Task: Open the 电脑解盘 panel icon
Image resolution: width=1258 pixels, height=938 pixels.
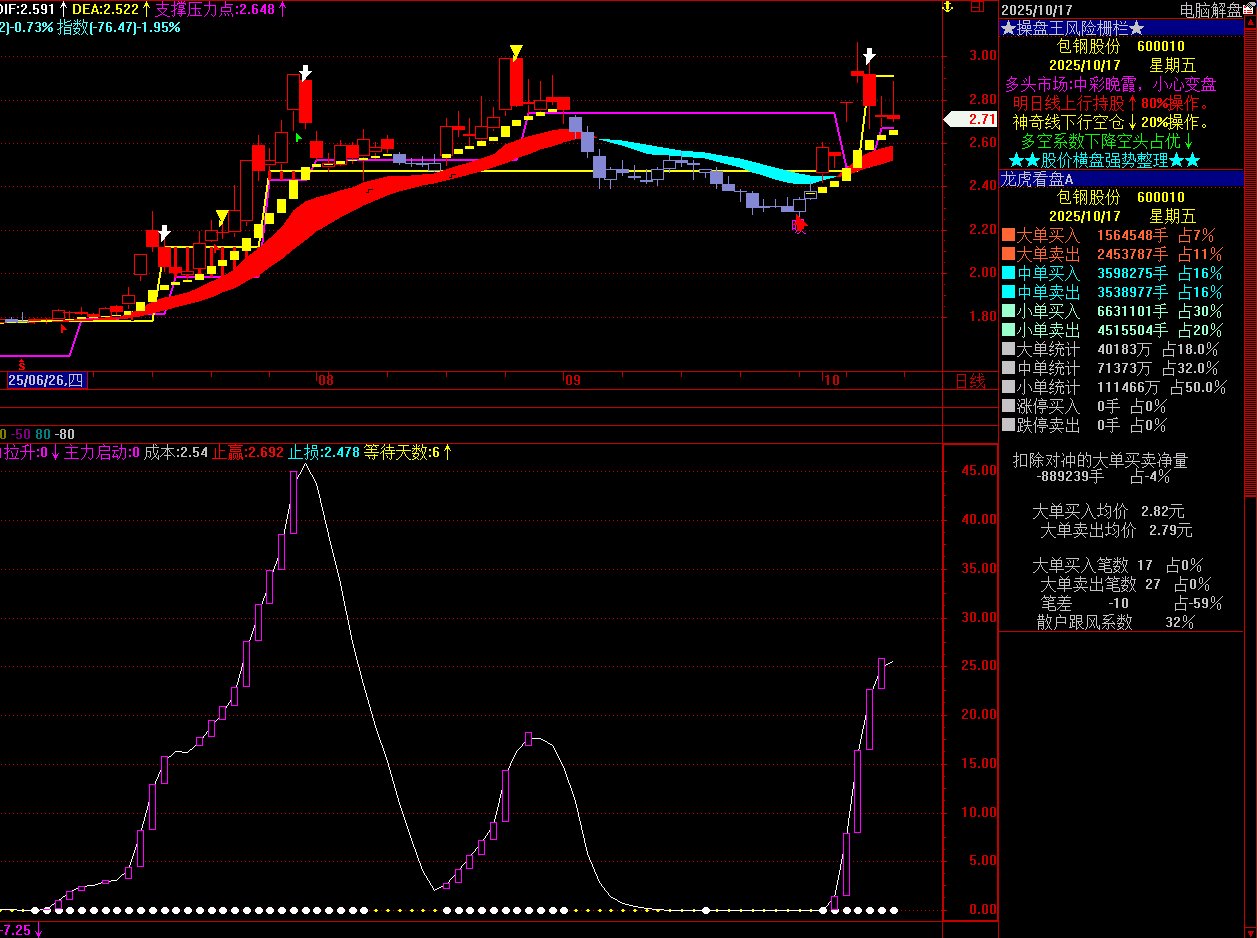Action: pyautogui.click(x=1249, y=10)
